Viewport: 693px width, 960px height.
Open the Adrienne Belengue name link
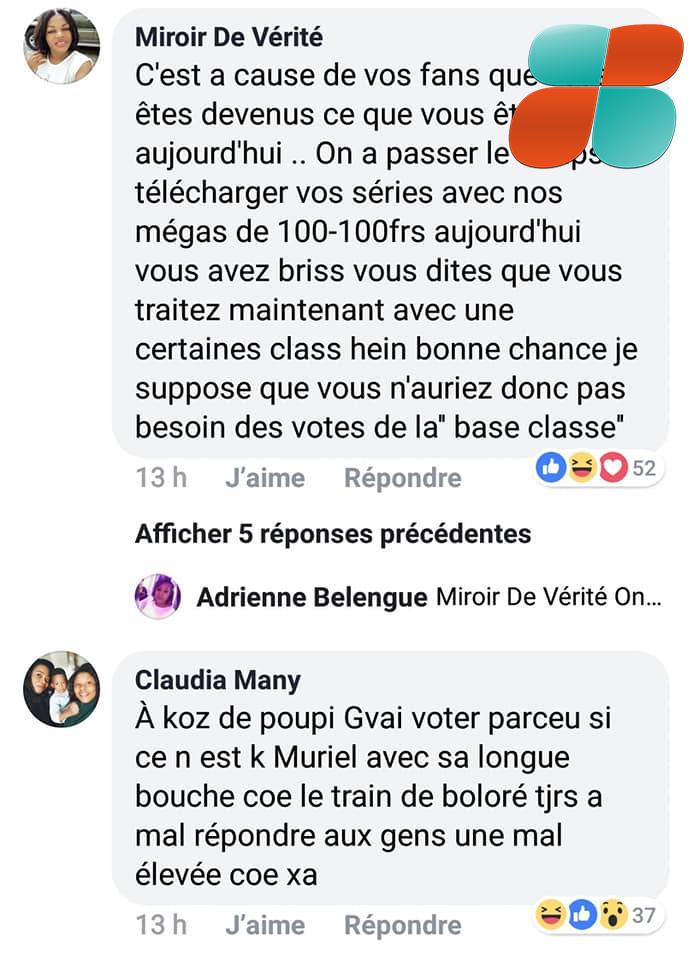(311, 598)
